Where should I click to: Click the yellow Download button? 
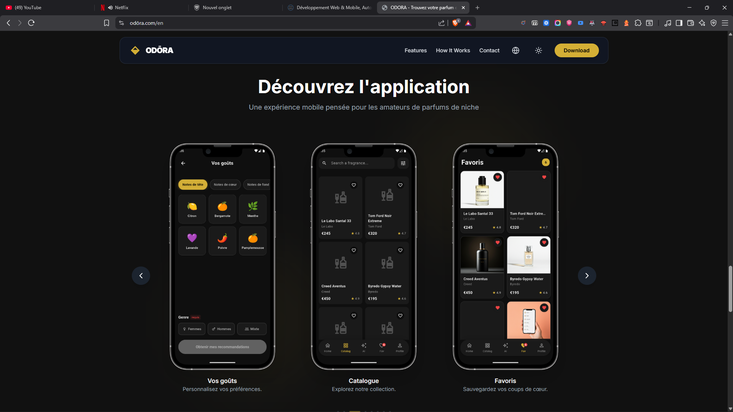point(576,50)
